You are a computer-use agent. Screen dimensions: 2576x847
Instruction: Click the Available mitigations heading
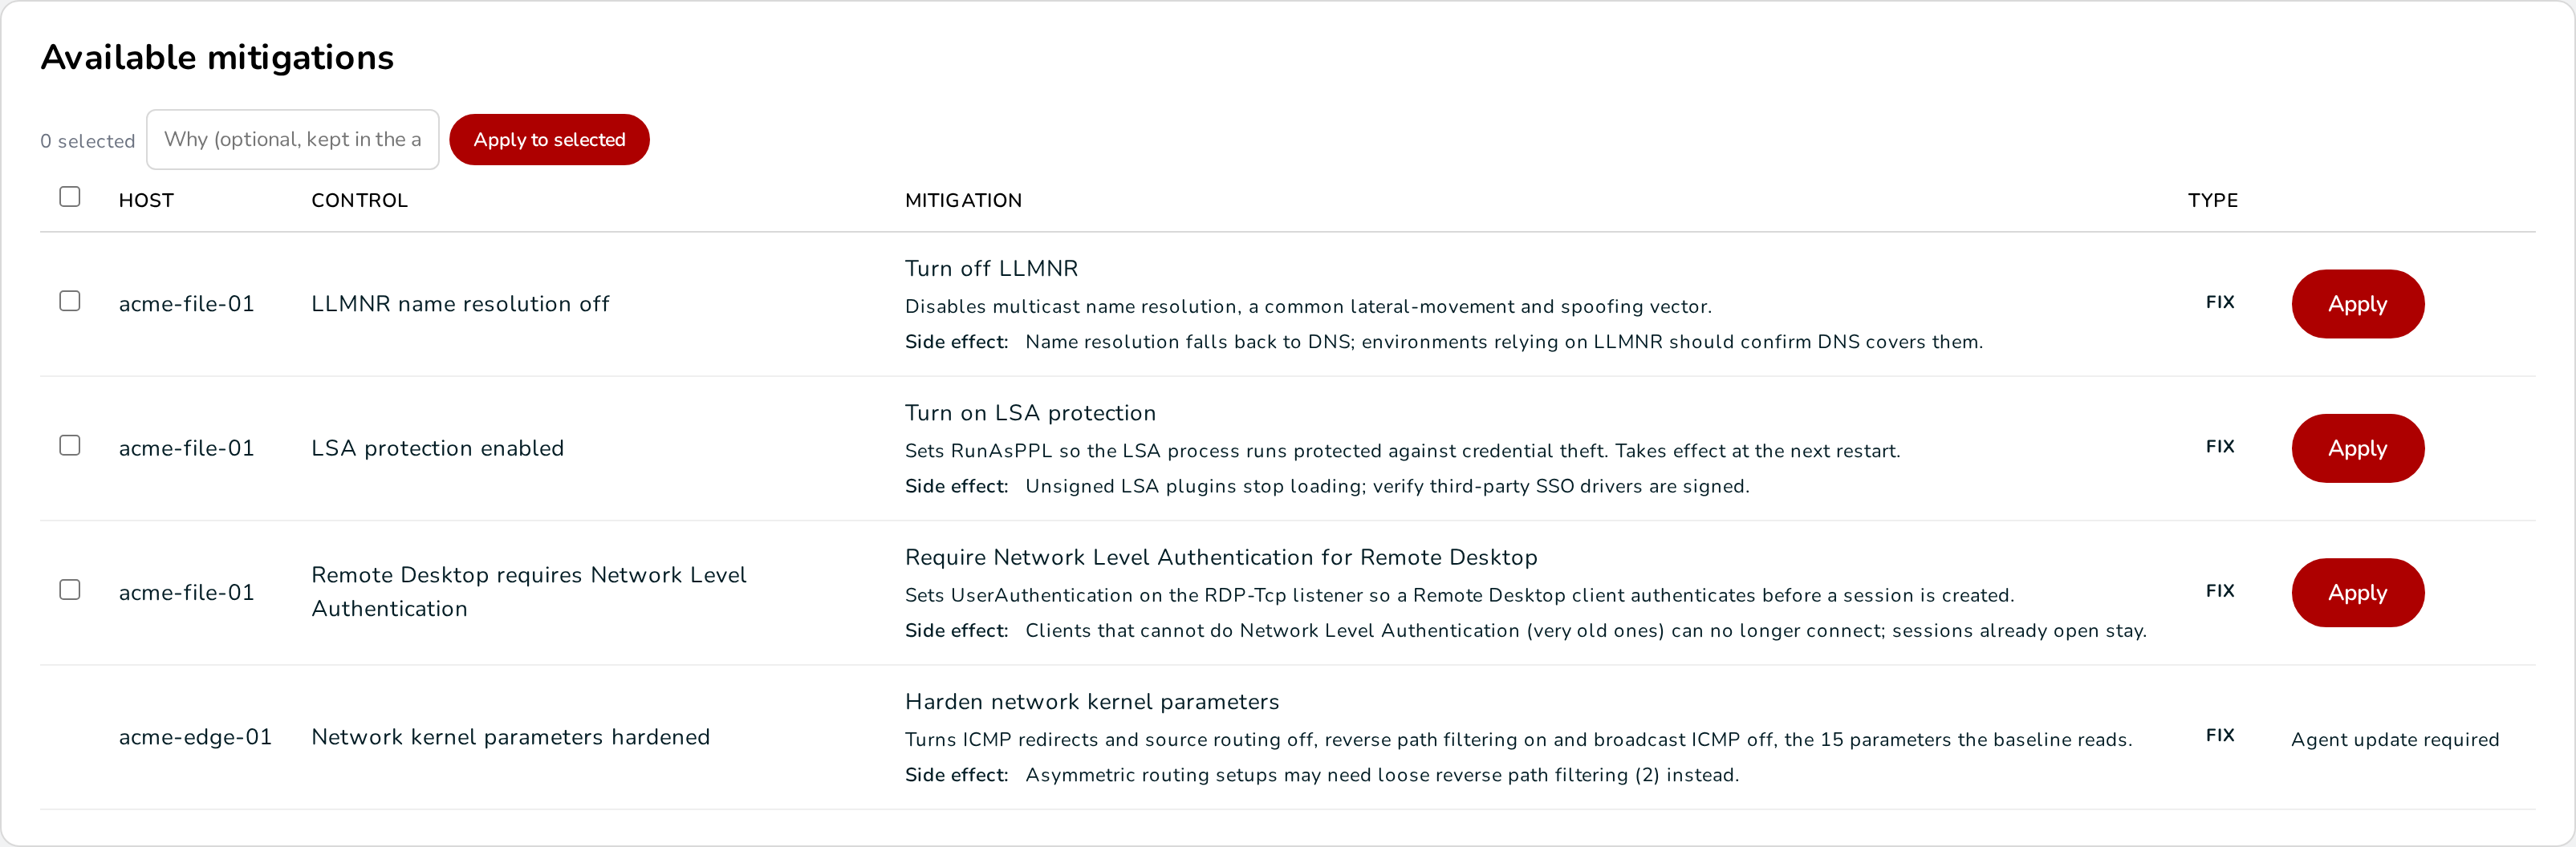coord(217,58)
